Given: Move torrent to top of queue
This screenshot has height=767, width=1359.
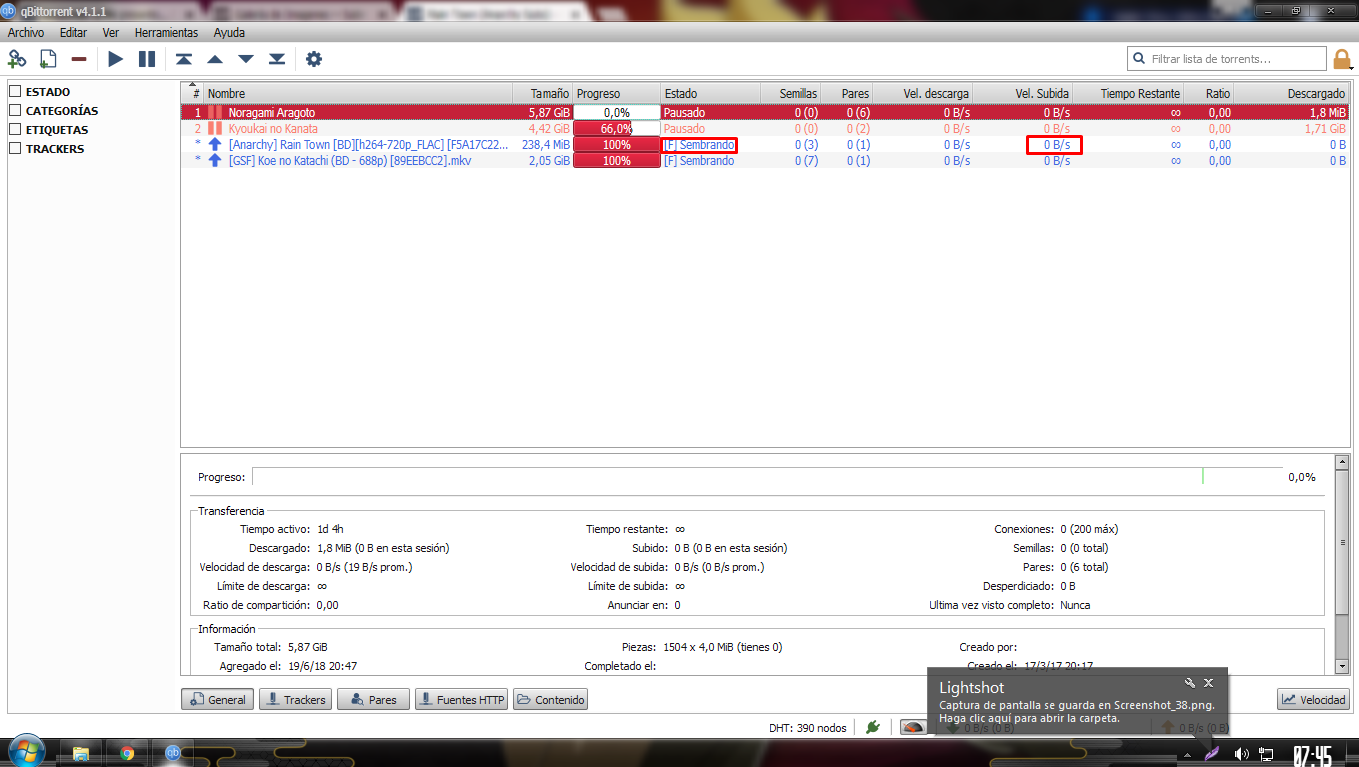Looking at the screenshot, I should tap(184, 59).
